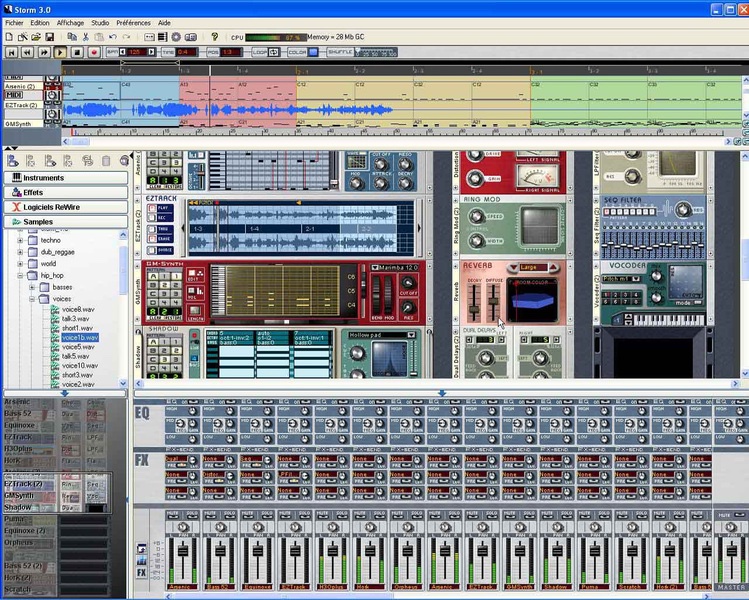Toggle Solo on the Bass 52 mixer channel
Image resolution: width=749 pixels, height=600 pixels.
230,513
